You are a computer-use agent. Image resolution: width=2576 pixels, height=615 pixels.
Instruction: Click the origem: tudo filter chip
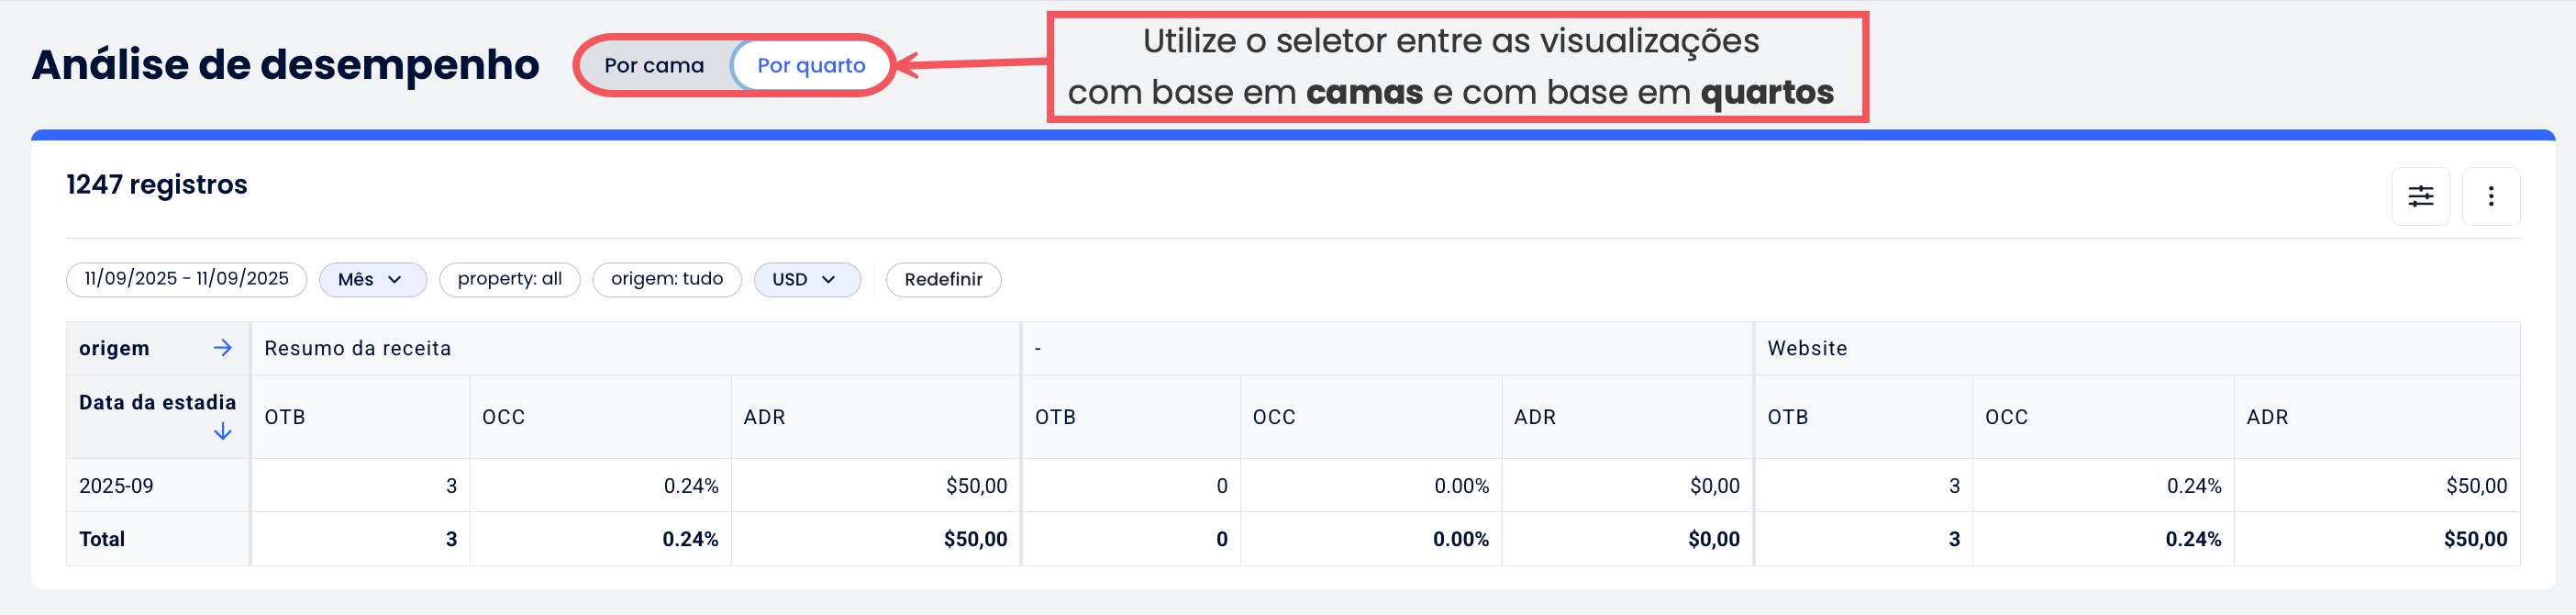pyautogui.click(x=666, y=279)
